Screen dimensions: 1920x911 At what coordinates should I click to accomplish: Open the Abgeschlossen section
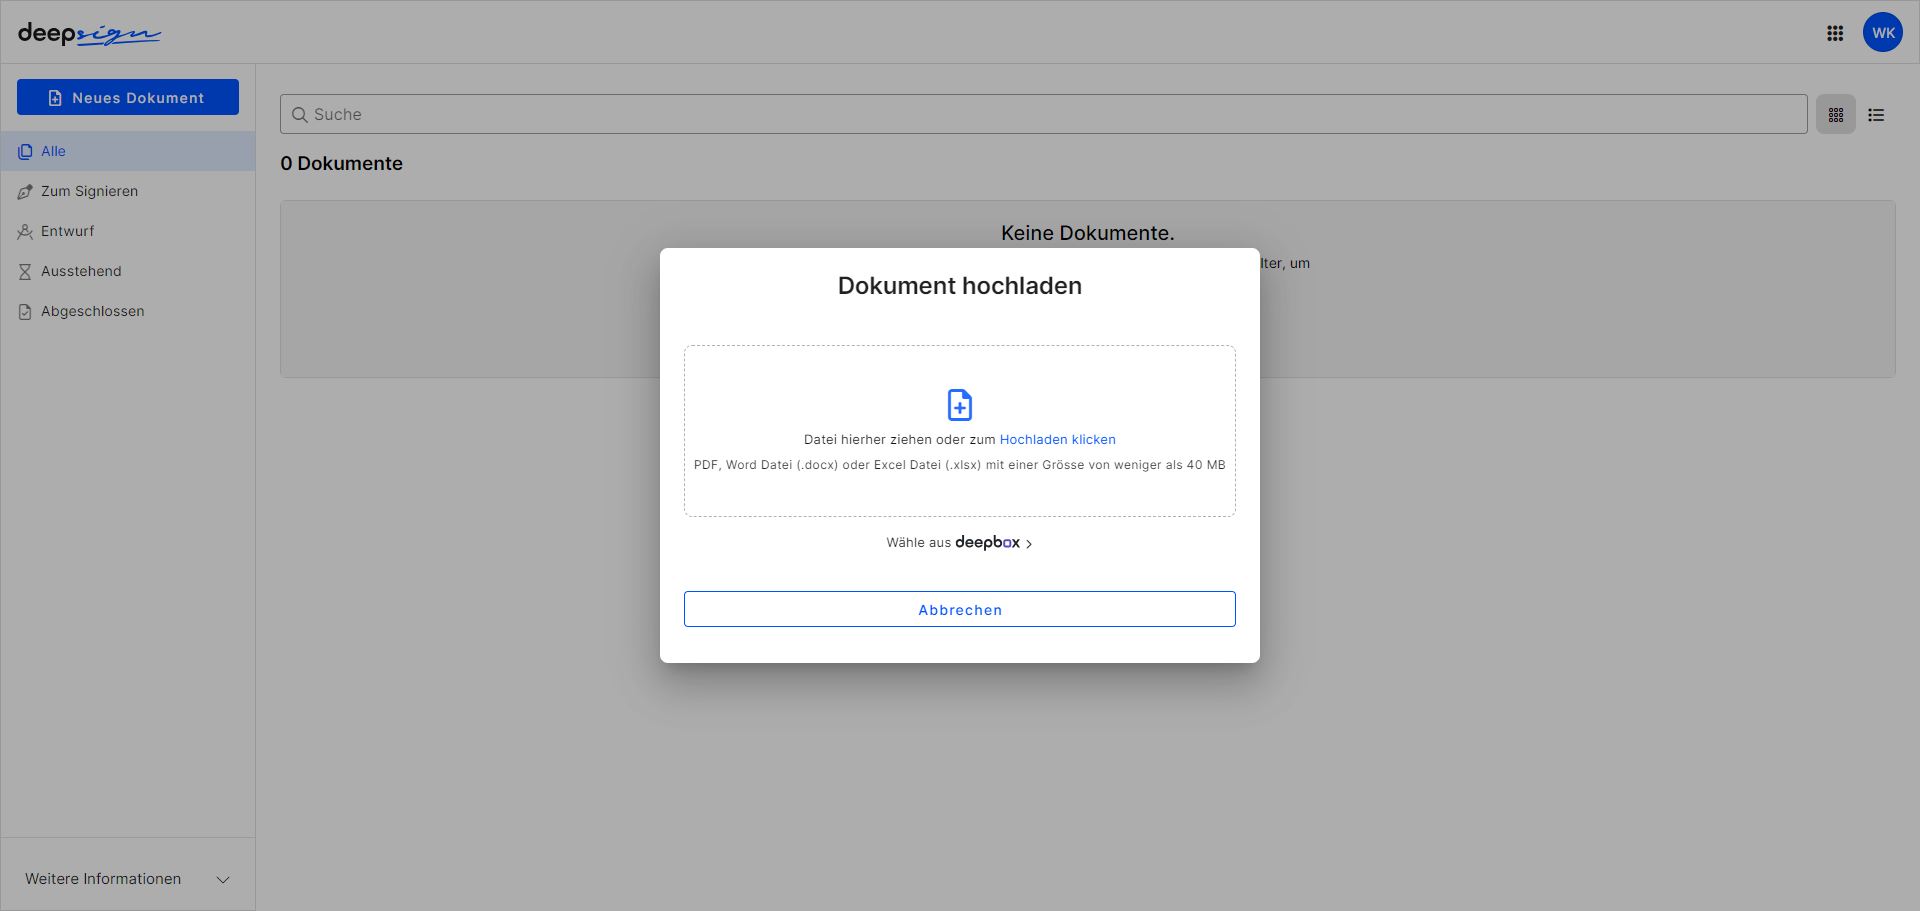[x=92, y=311]
